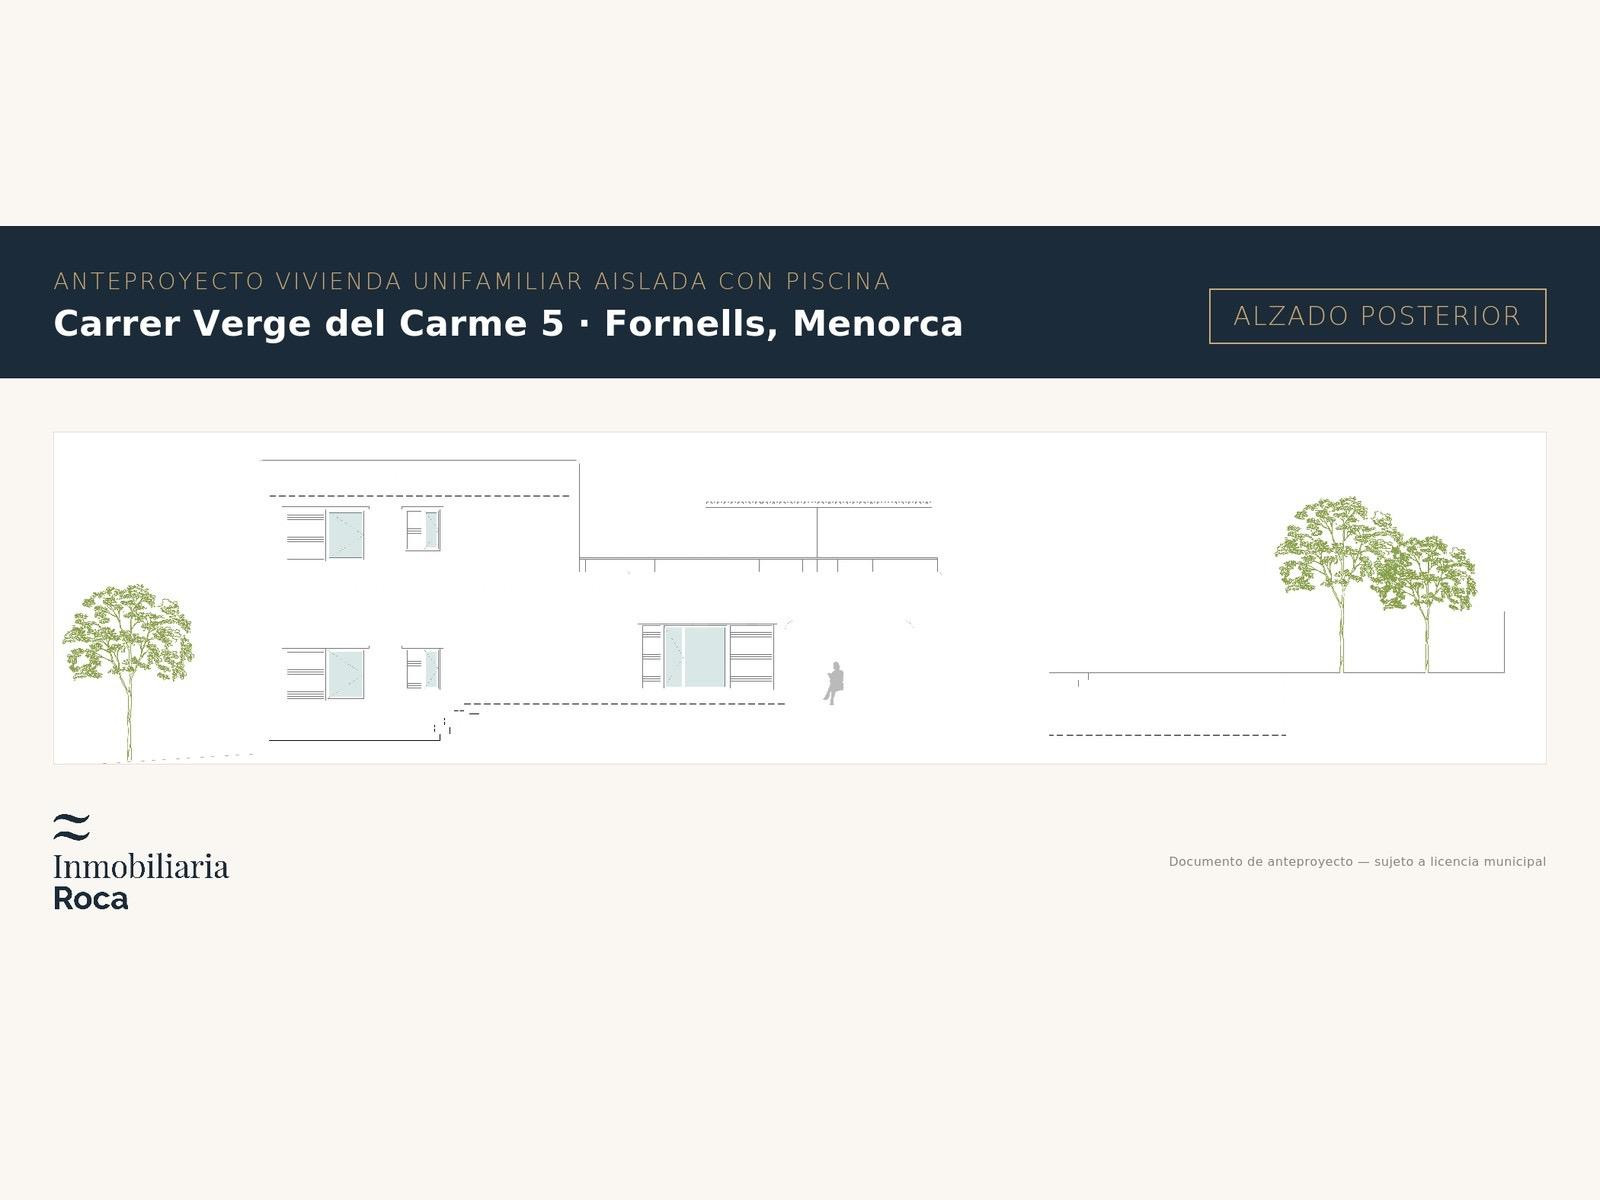
Task: Click the small ground-floor narrow window
Action: [x=422, y=668]
